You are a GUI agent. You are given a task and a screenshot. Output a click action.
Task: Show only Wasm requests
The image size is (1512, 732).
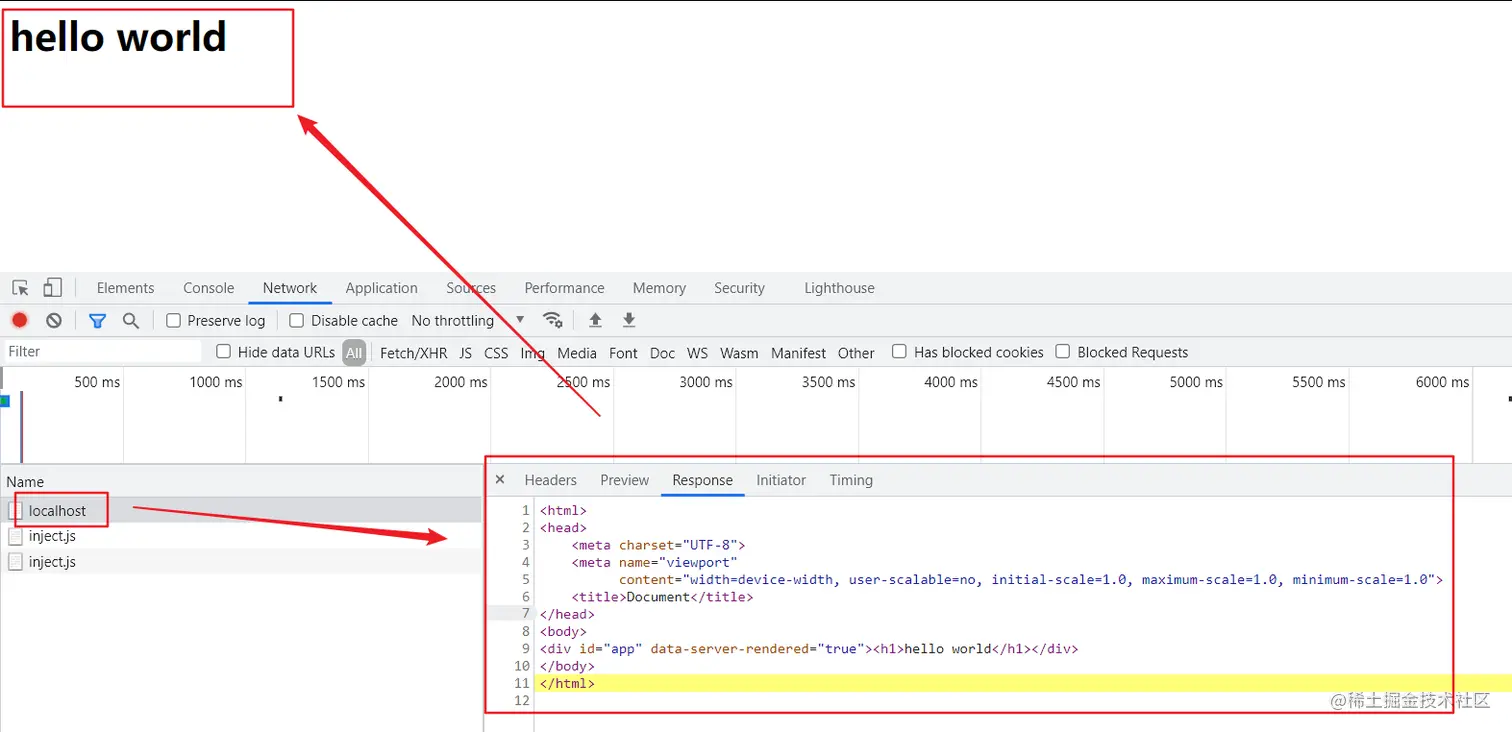739,353
